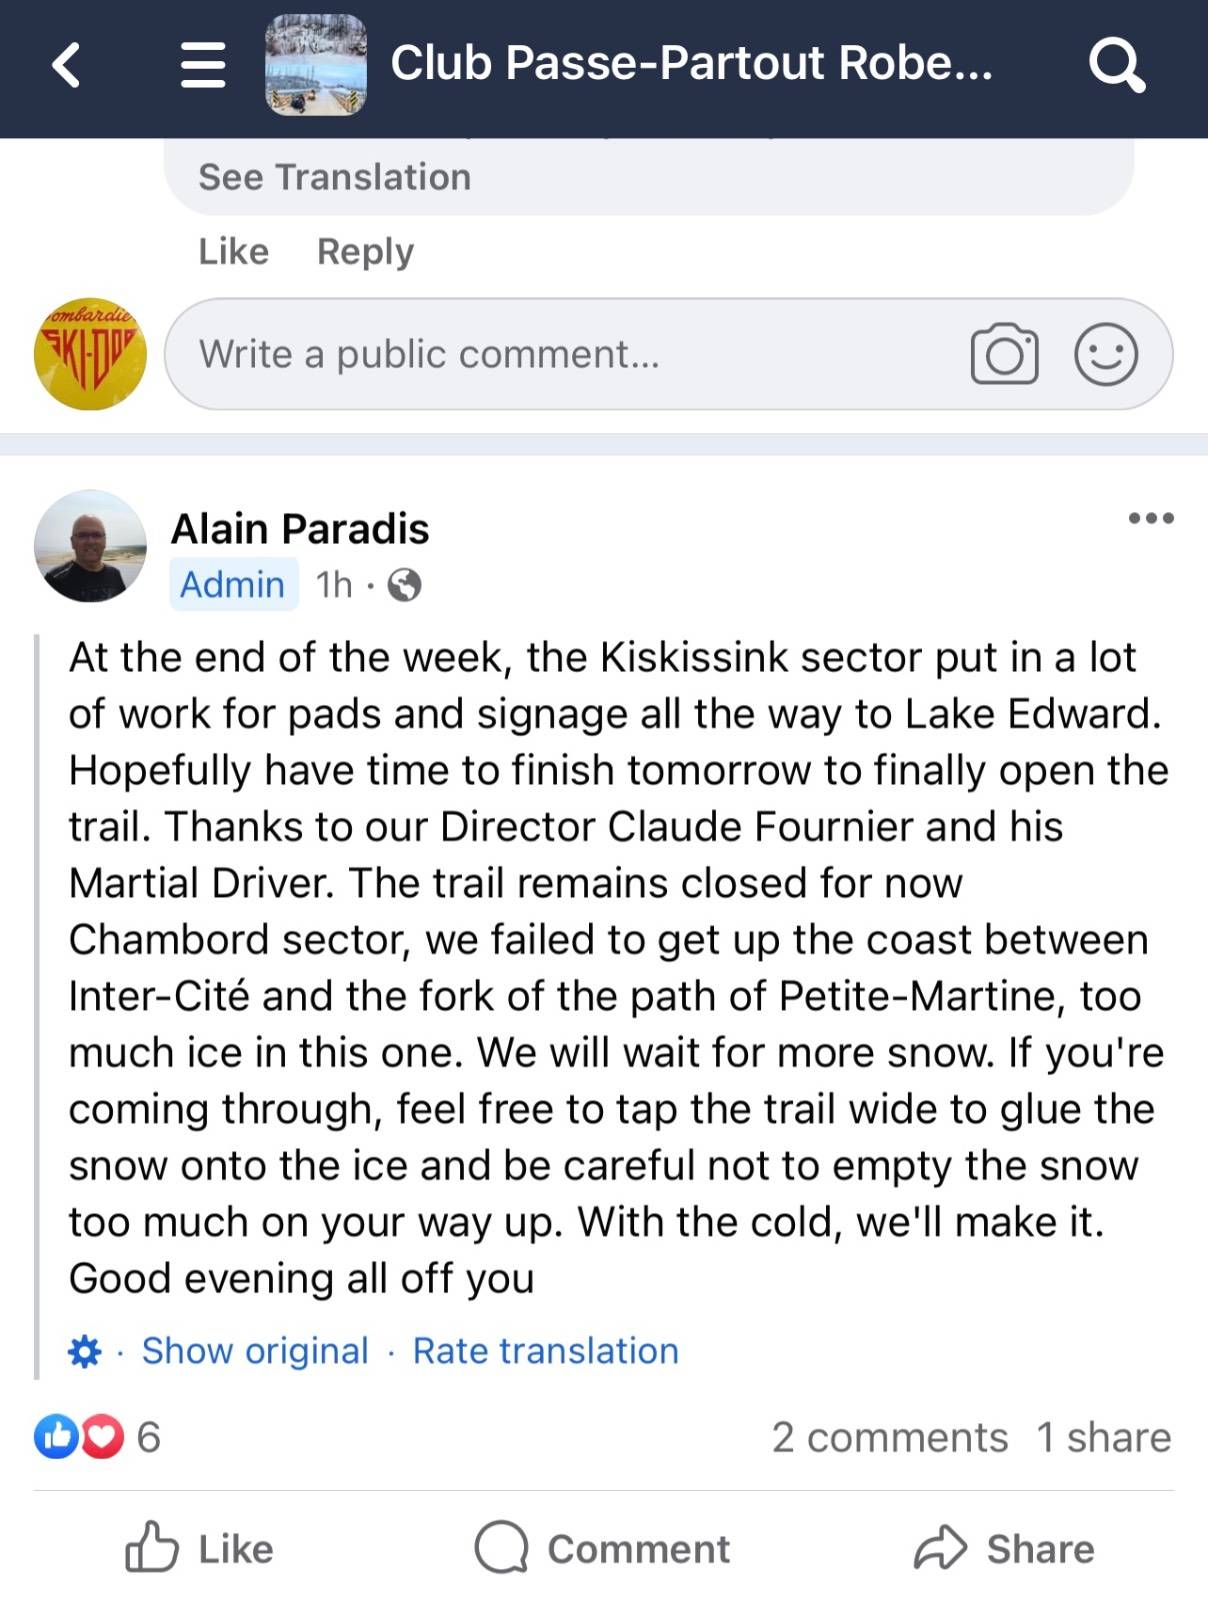Focus the Write a public comment field
The width and height of the screenshot is (1208, 1600).
pos(668,354)
